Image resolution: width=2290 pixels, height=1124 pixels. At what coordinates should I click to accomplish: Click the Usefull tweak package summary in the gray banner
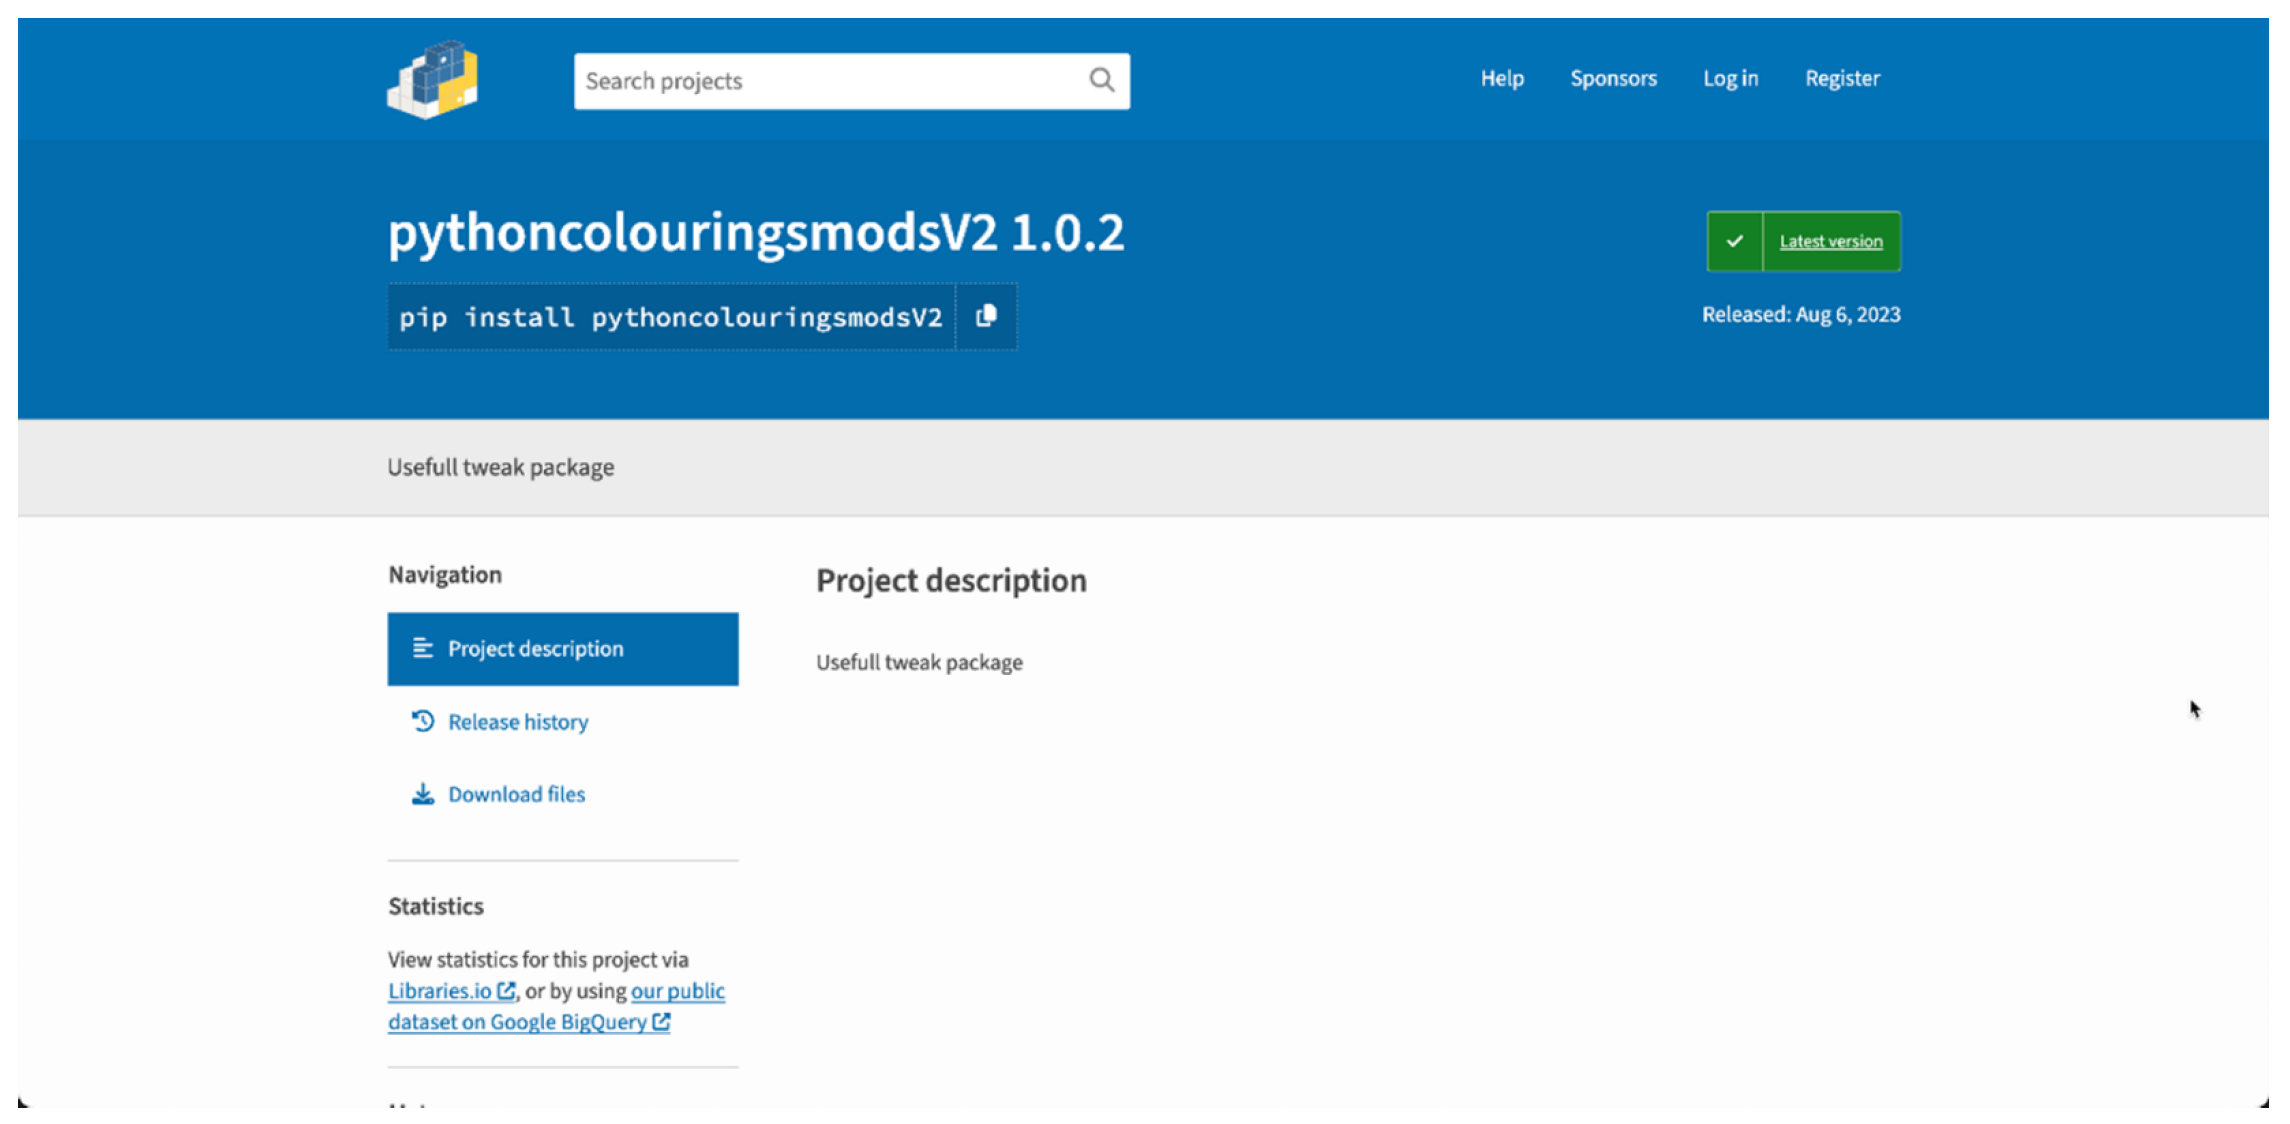point(501,467)
